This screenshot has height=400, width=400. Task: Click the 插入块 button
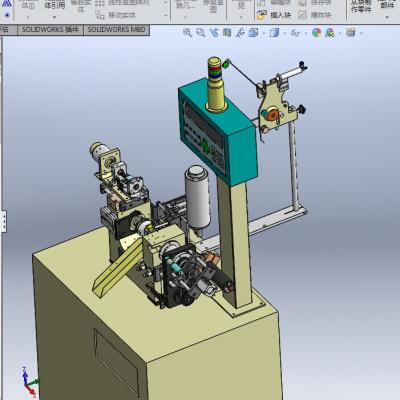(274, 15)
